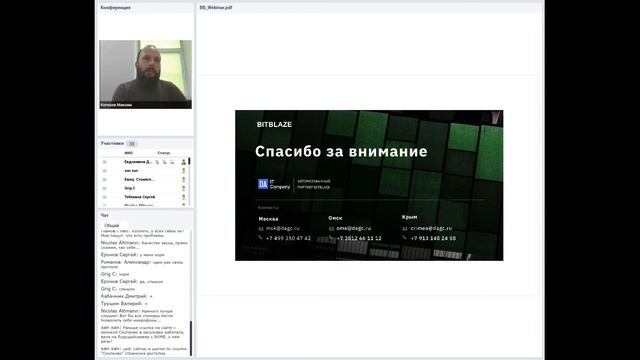This screenshot has width=640, height=360.
Task: Click the 'Спасибо за внимание' slide heading
Action: coord(341,151)
